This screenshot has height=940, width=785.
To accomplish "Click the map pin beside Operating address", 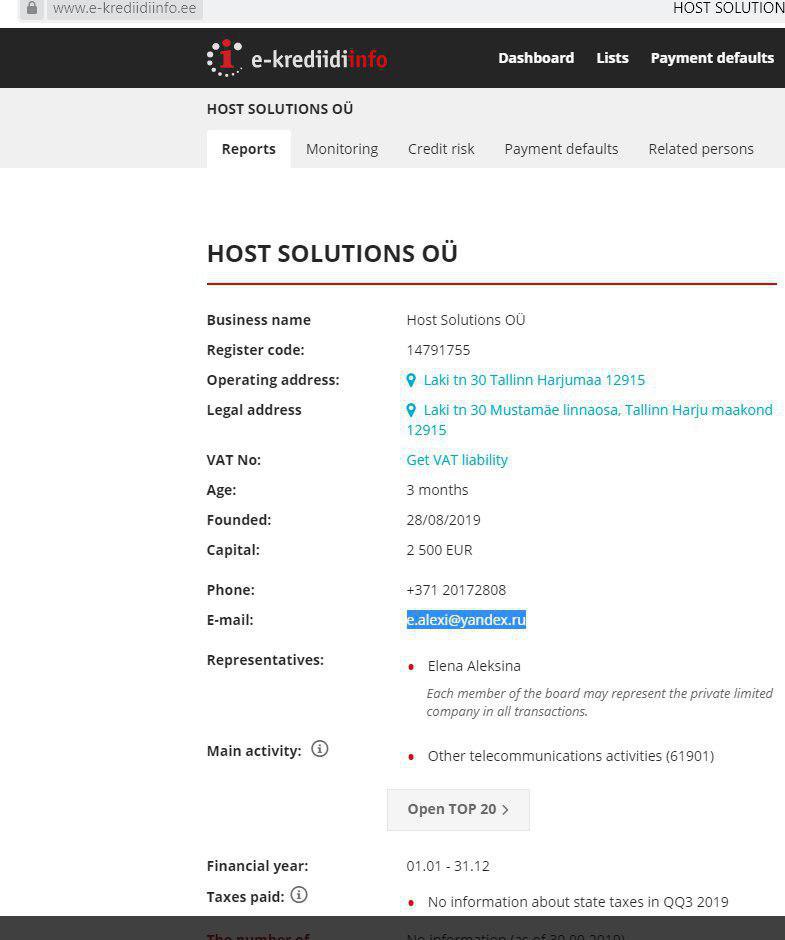I will point(411,380).
